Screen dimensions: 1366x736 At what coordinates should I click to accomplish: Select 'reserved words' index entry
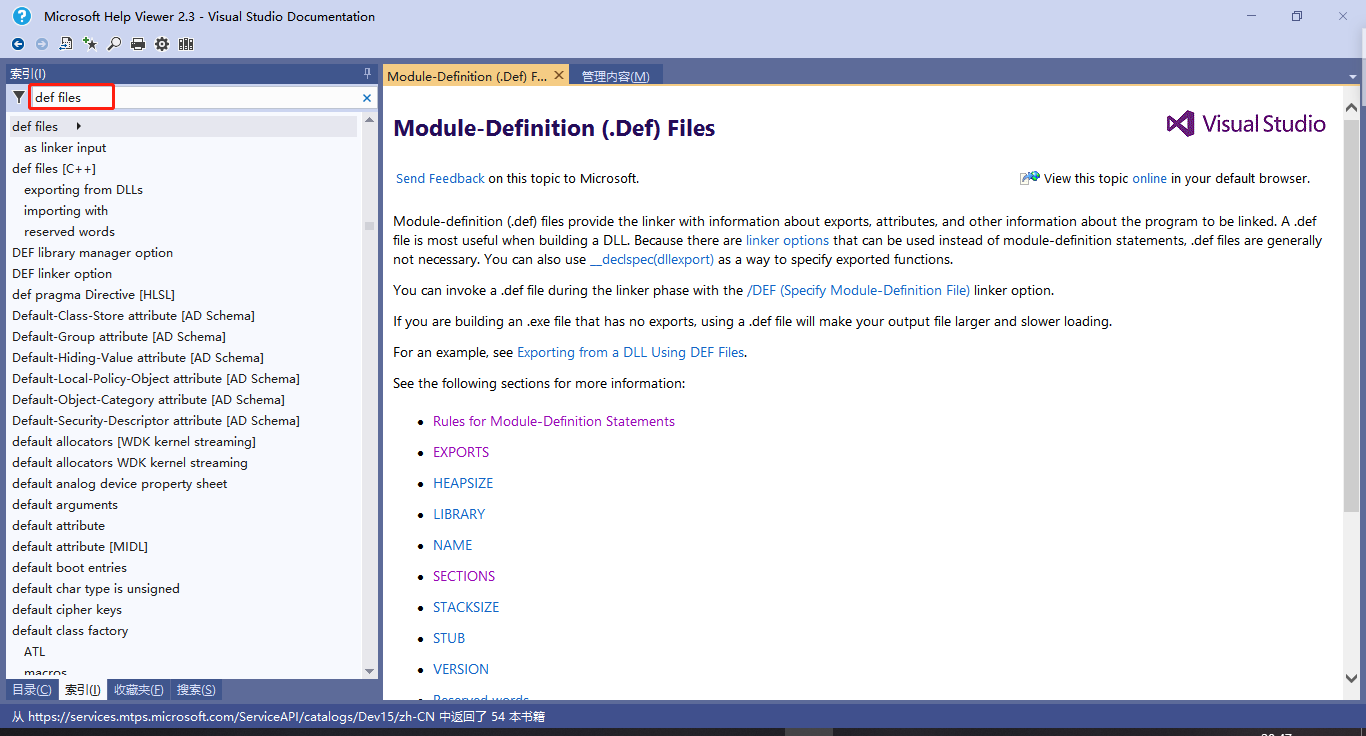(x=69, y=231)
